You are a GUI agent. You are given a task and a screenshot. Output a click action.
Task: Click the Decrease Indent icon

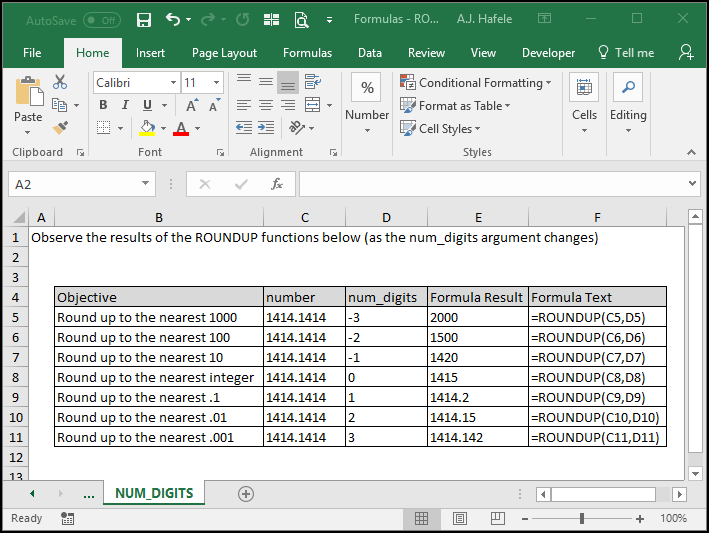click(244, 128)
